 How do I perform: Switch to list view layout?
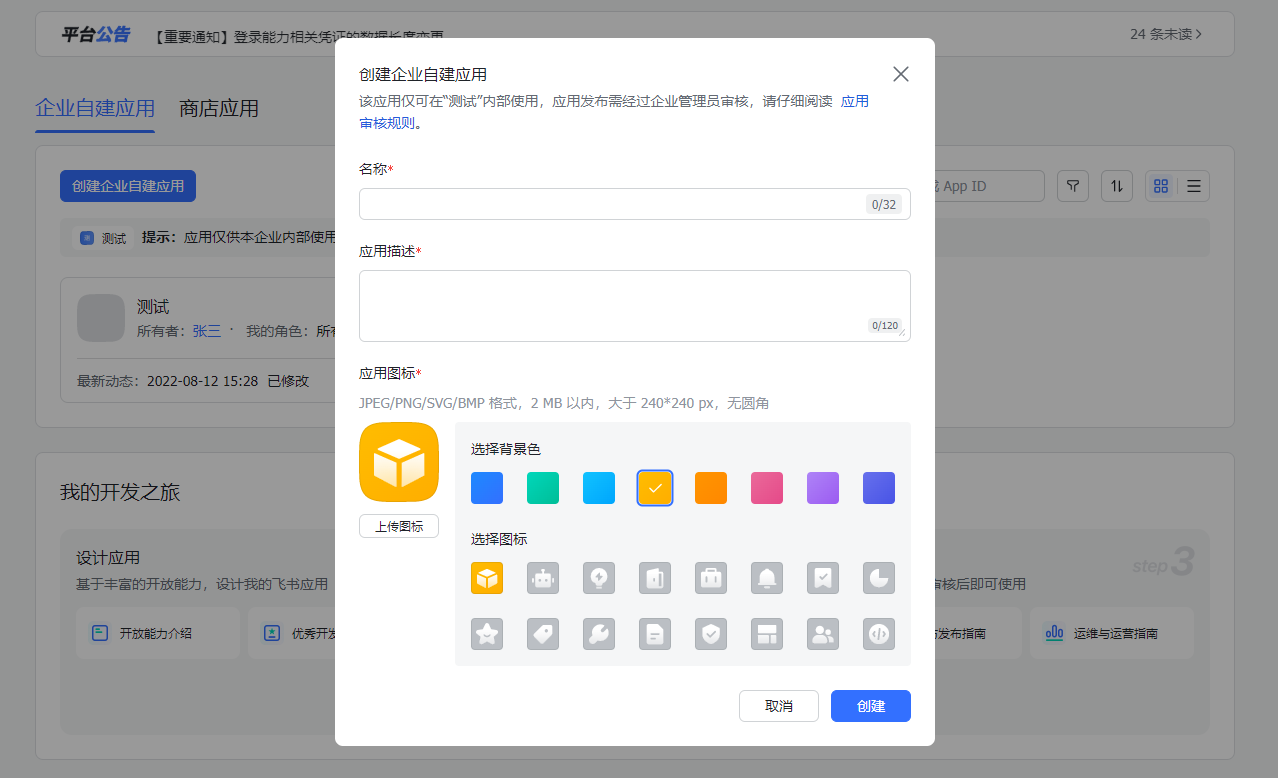pos(1194,186)
